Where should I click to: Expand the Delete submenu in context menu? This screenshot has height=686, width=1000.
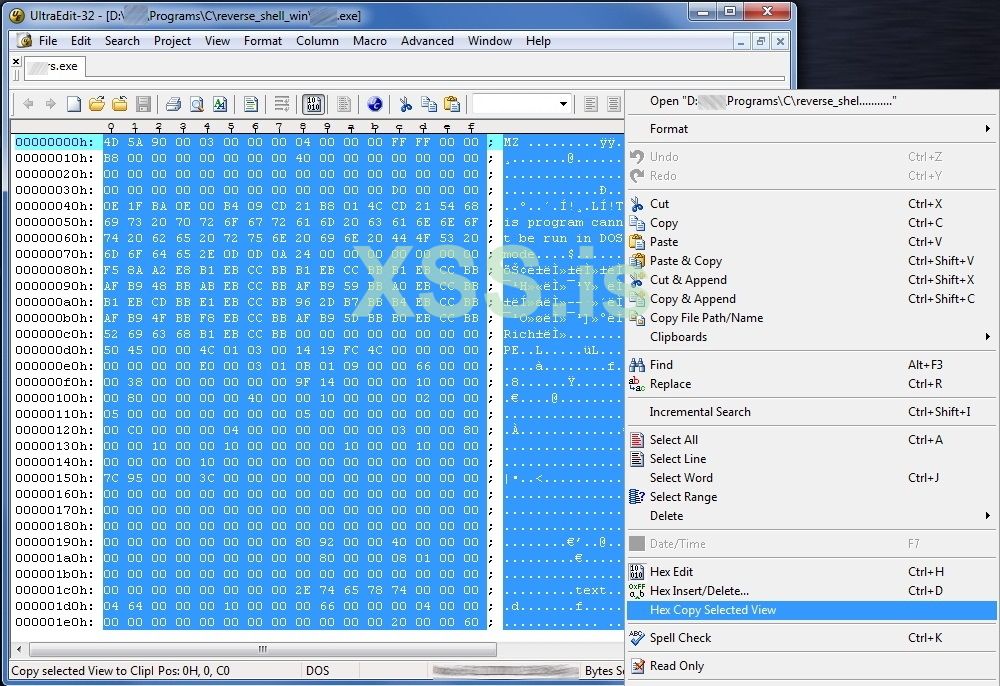coord(812,516)
